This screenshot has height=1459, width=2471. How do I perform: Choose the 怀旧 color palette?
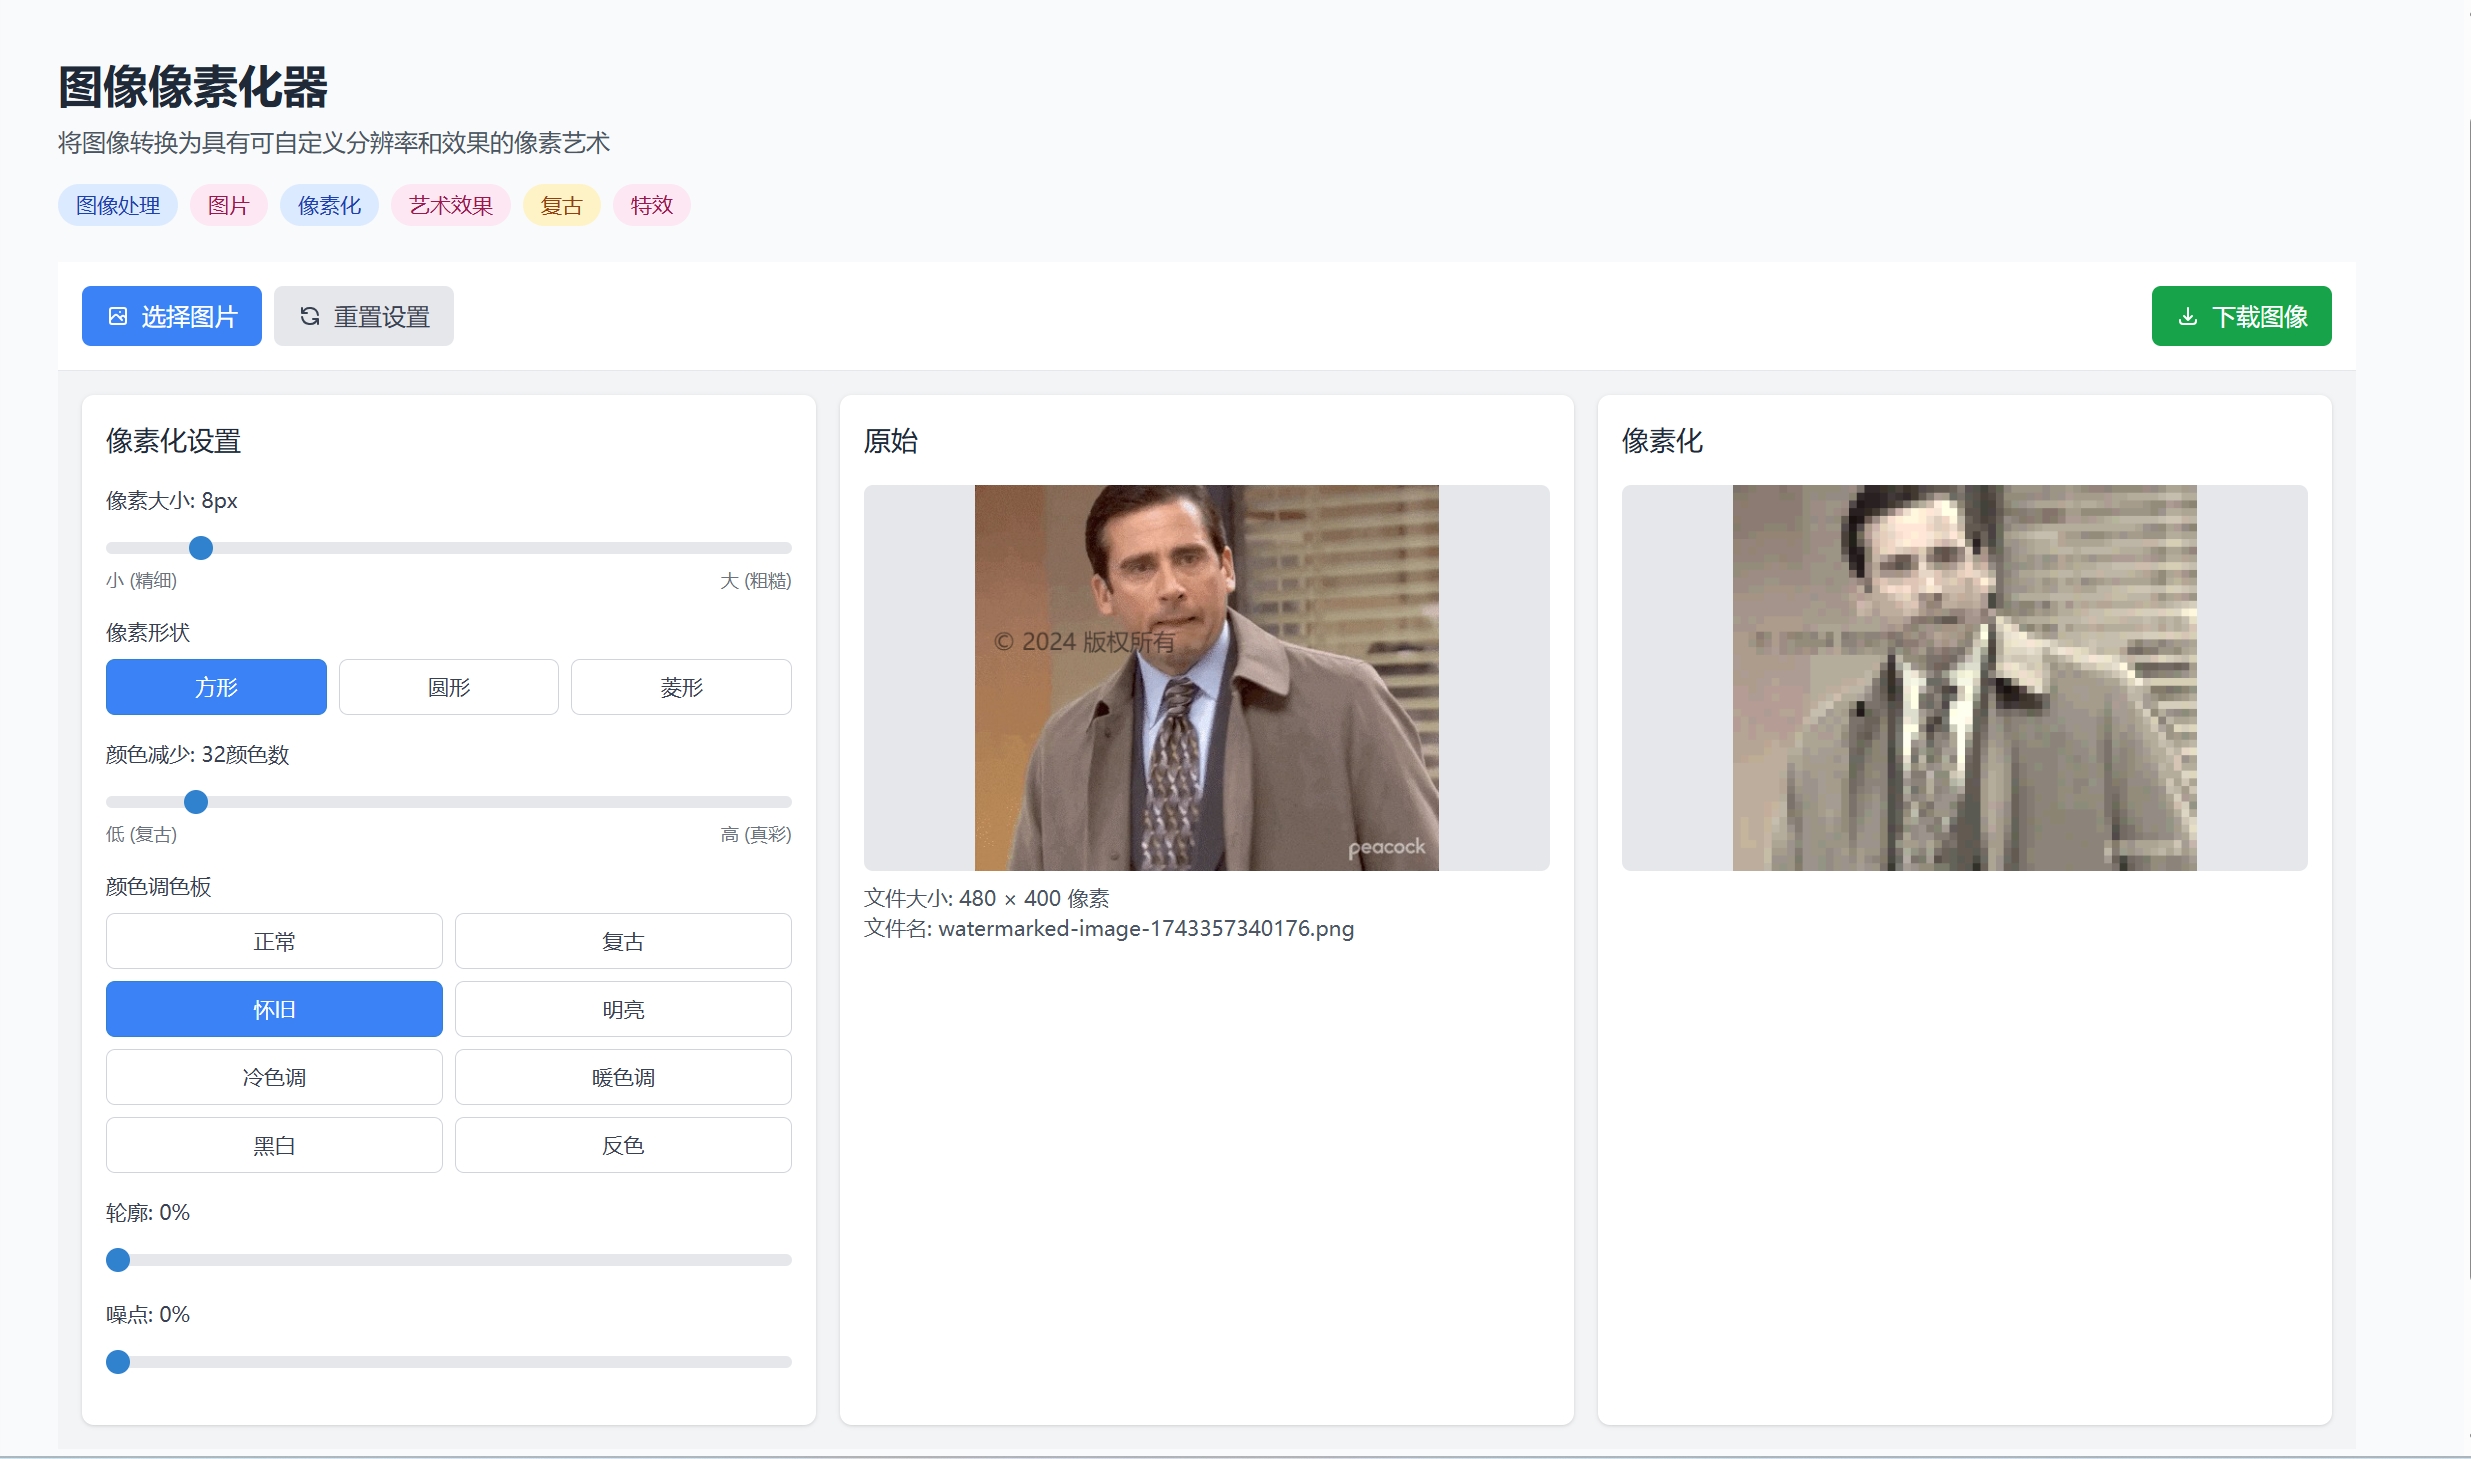pyautogui.click(x=274, y=1009)
